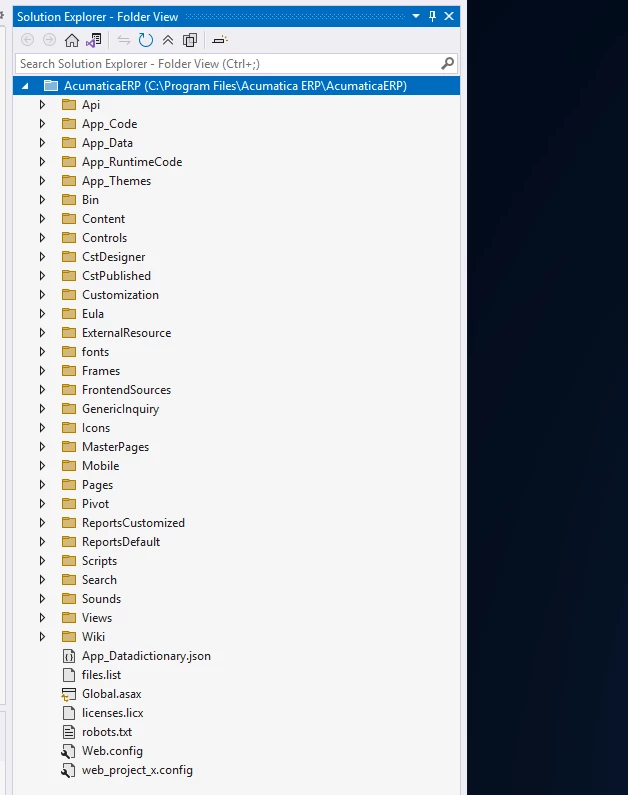Expand the Sounds folder
628x795 pixels.
(43, 599)
